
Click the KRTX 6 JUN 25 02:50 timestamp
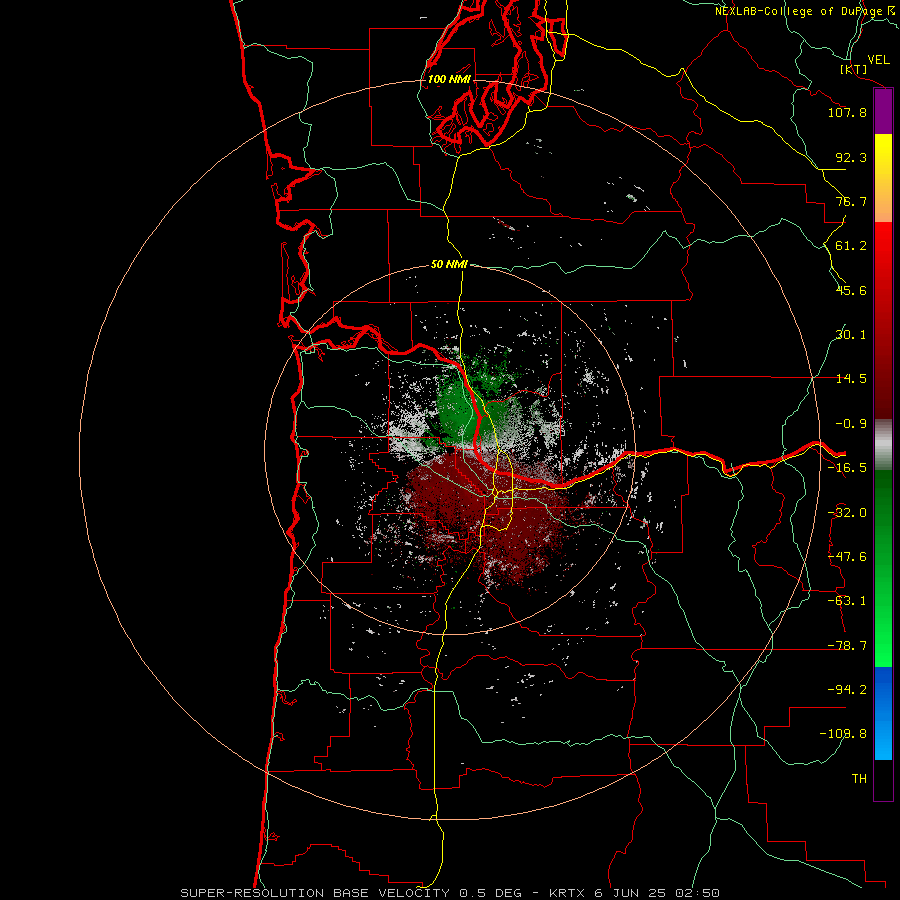634,893
